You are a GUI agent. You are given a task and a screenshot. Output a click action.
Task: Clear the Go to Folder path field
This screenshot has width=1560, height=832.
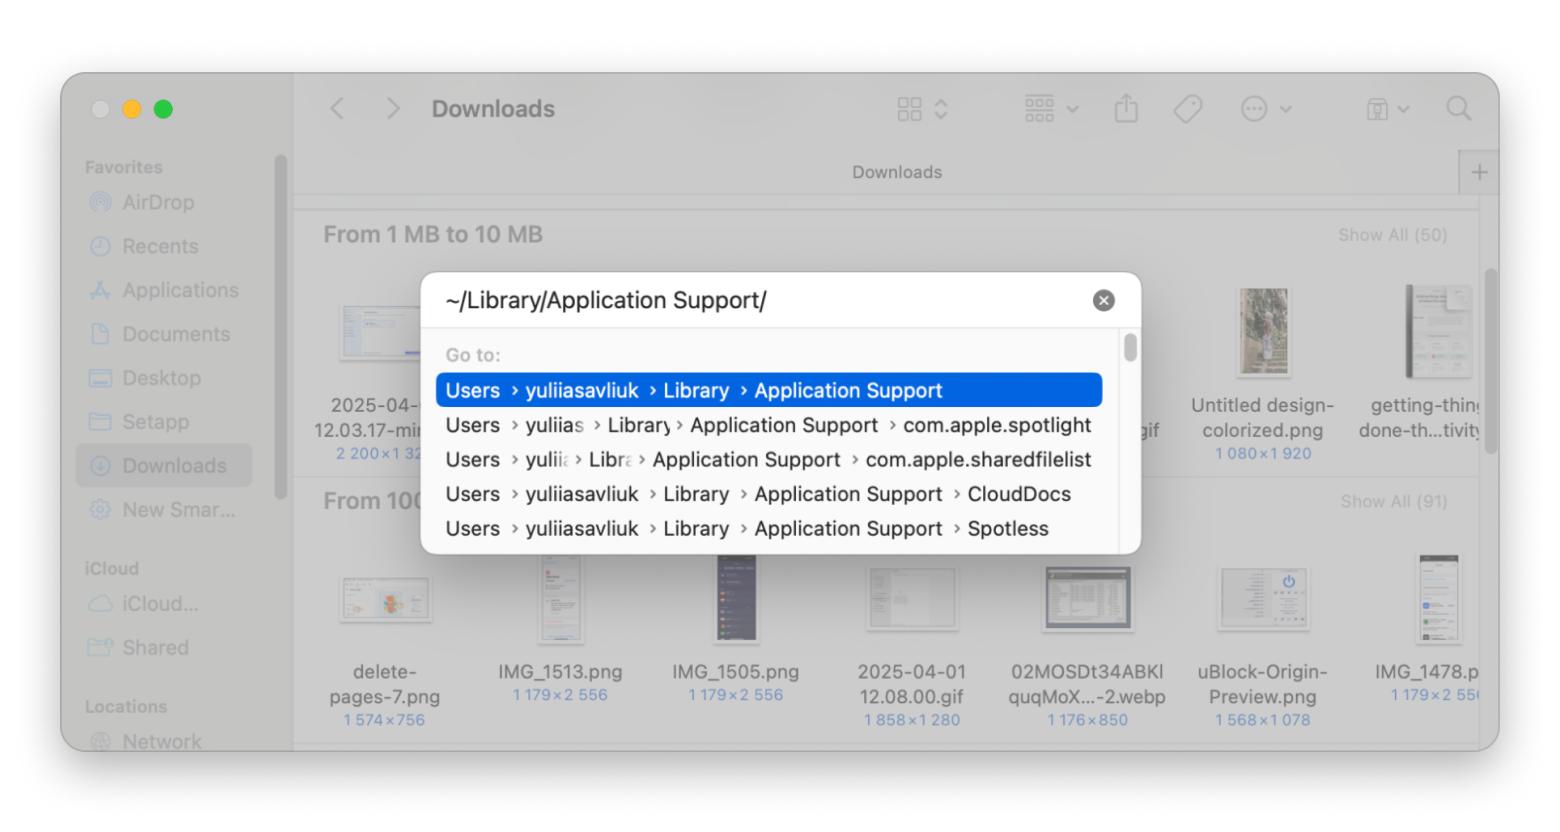(1103, 301)
